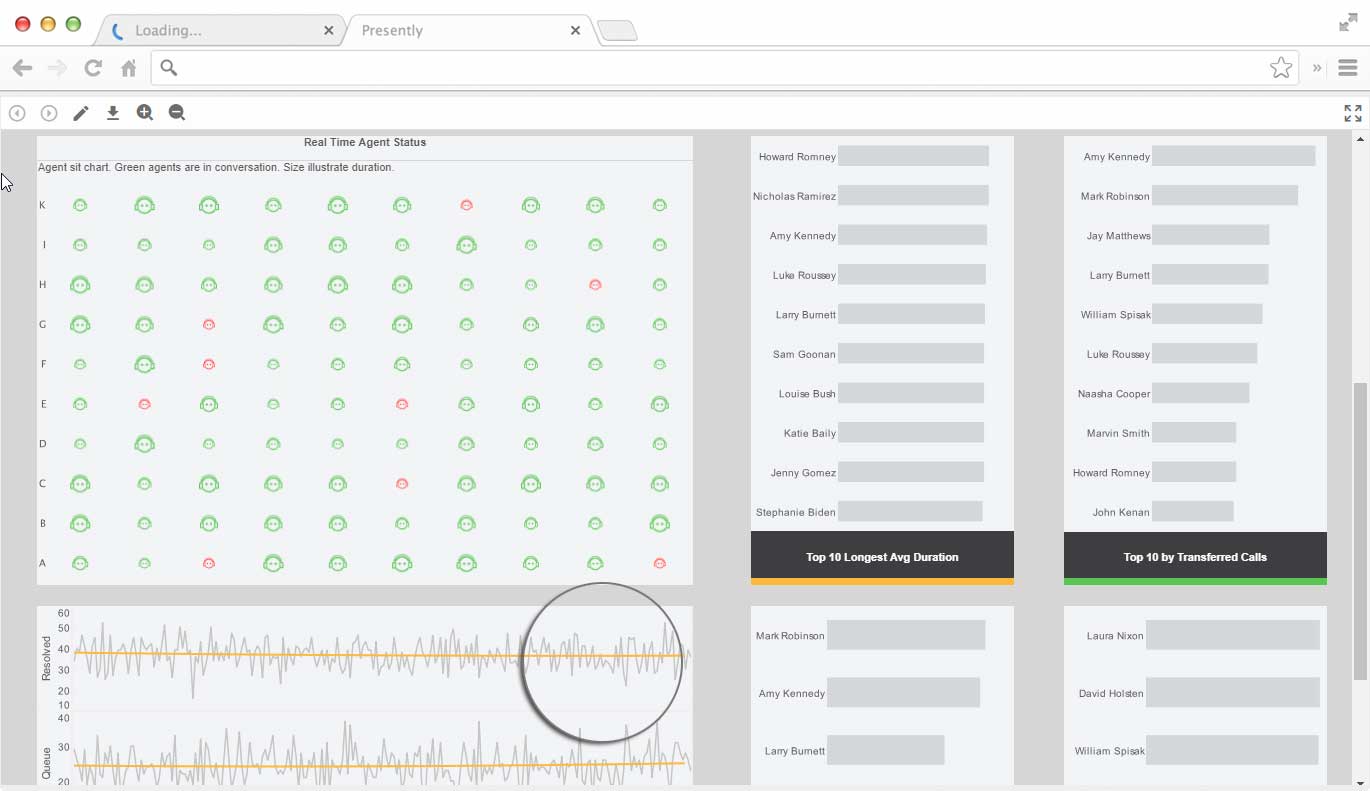This screenshot has height=791, width=1370.
Task: Select the red agent in row H
Action: pos(595,285)
